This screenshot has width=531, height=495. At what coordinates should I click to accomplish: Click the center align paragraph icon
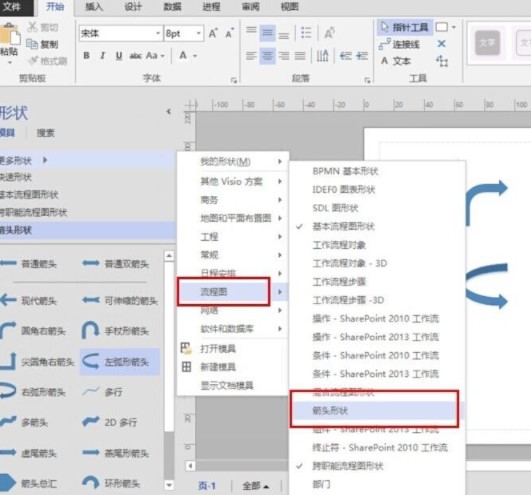pos(268,56)
